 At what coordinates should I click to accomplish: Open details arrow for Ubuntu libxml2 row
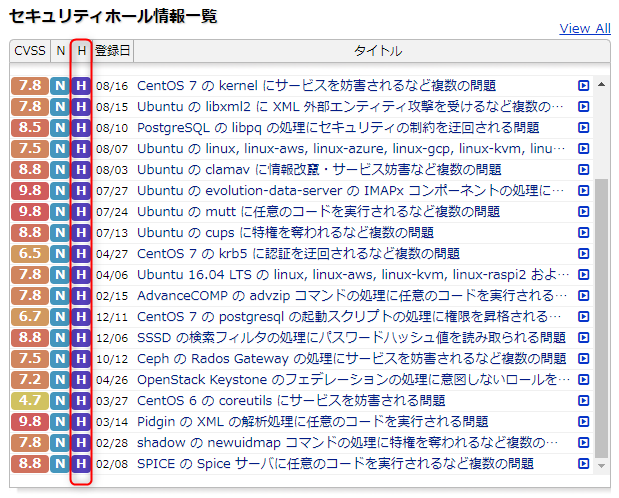[583, 107]
